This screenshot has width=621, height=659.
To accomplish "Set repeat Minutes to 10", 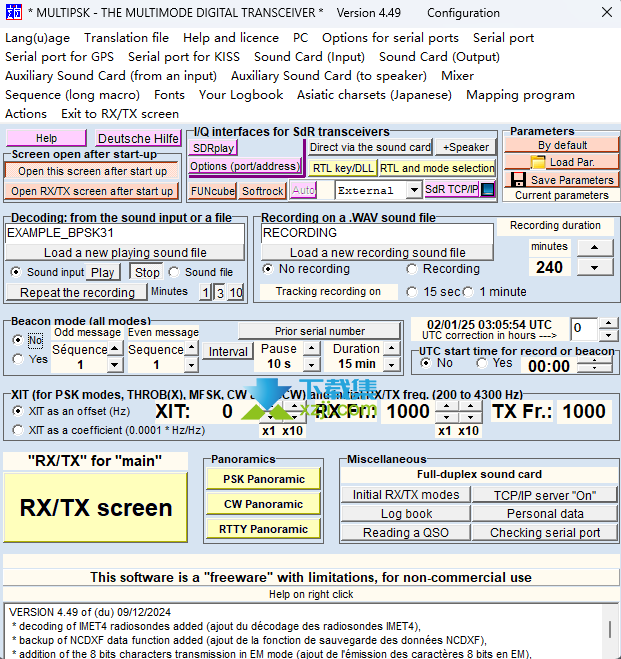I will (236, 293).
